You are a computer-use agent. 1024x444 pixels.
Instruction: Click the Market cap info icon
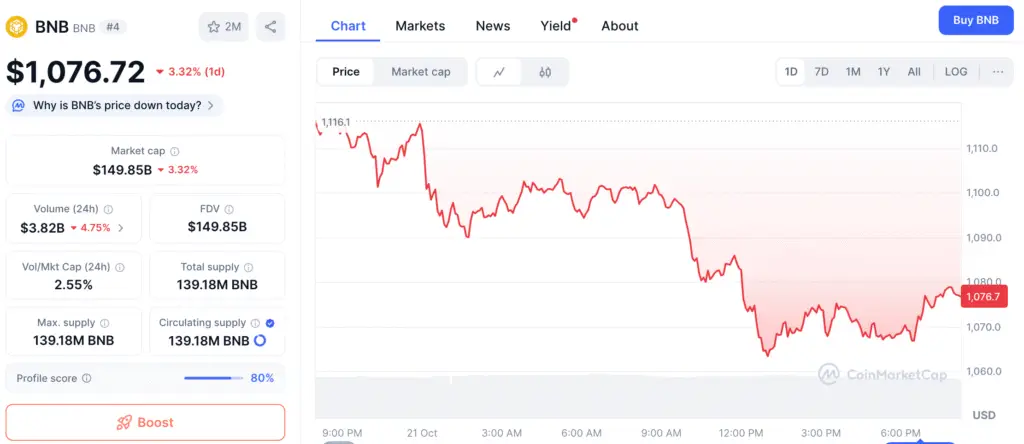175,151
